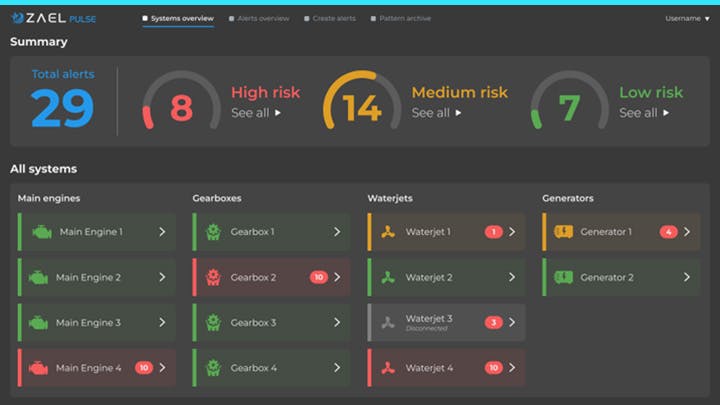Expand Main Engine 2 with its chevron

(x=162, y=277)
